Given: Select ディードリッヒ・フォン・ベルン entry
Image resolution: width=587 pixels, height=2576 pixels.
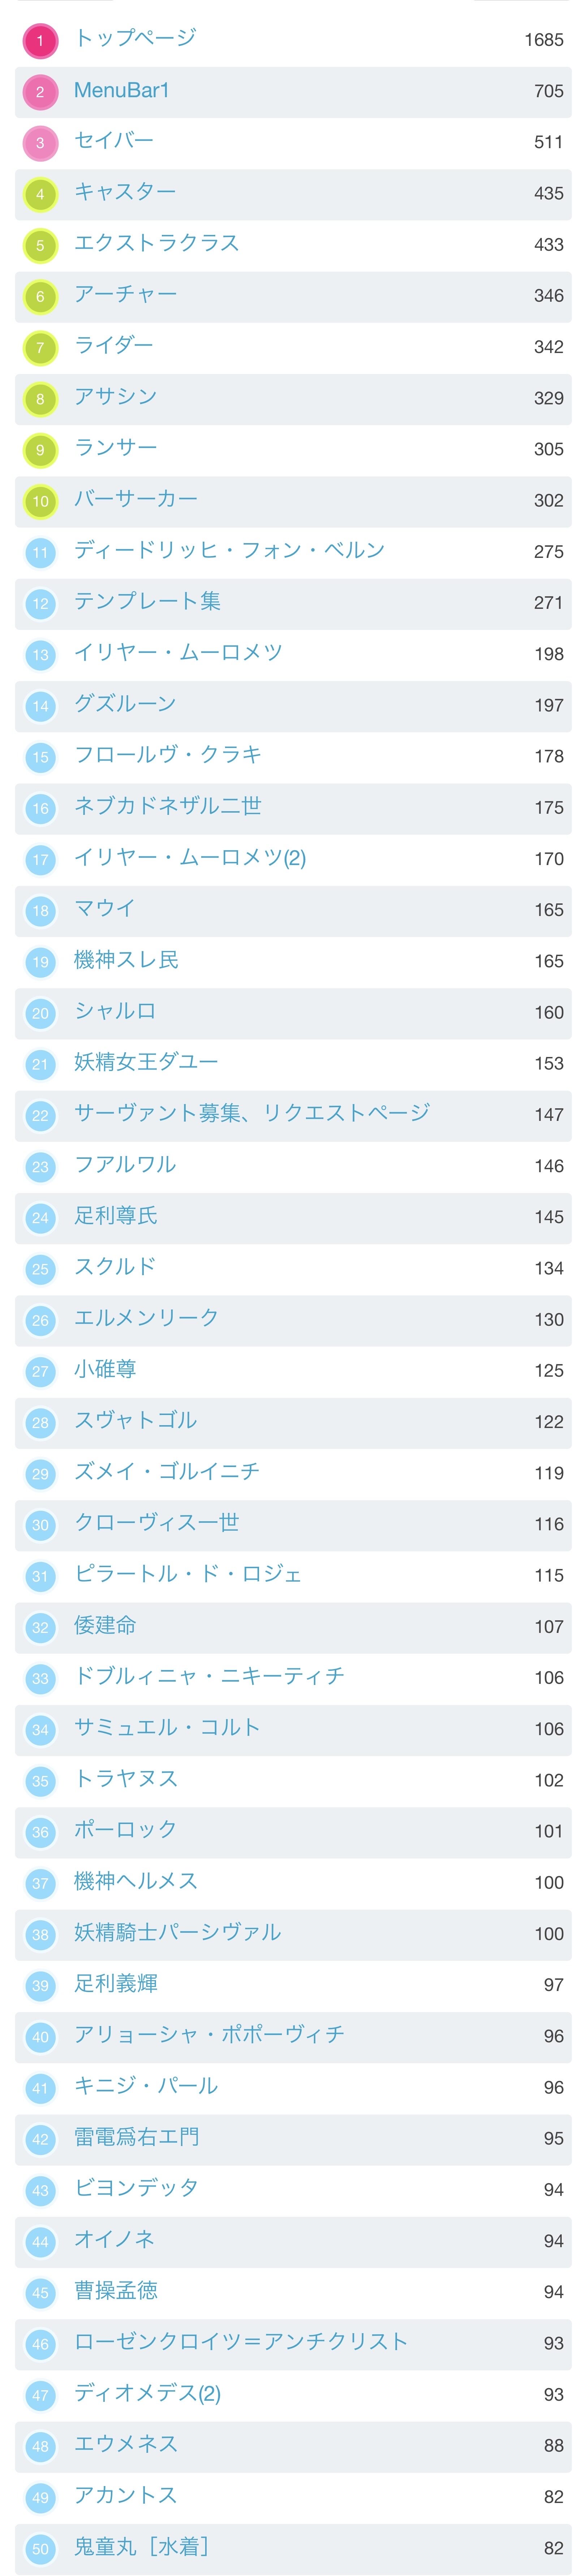Looking at the screenshot, I should (x=229, y=550).
